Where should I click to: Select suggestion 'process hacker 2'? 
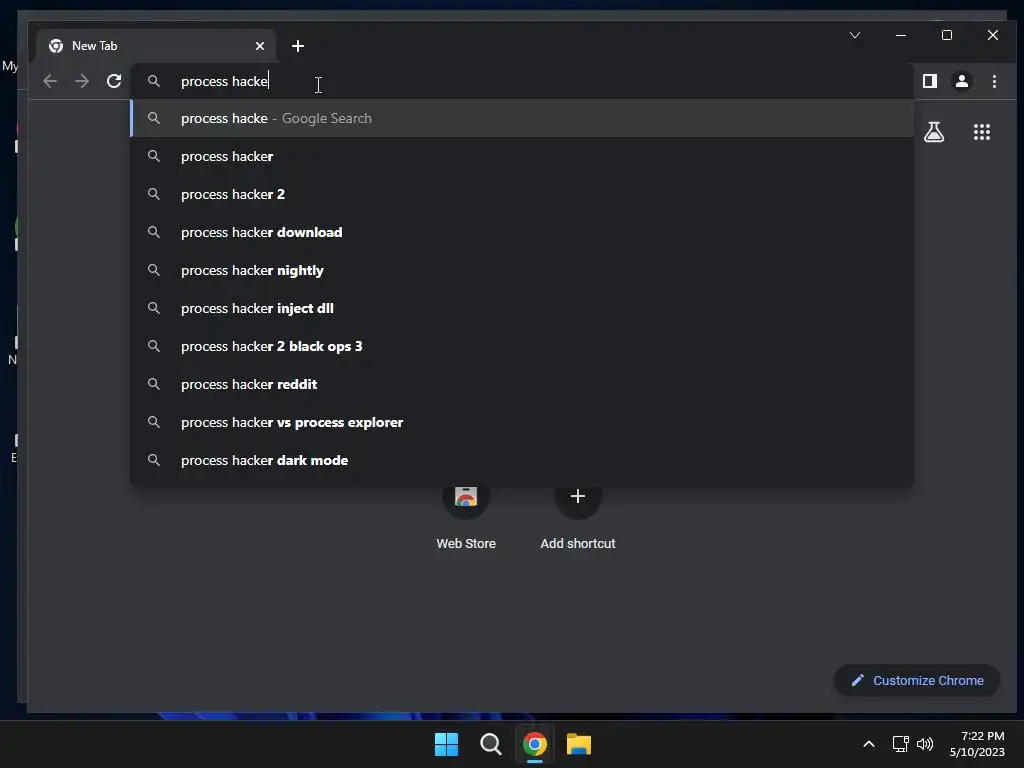[x=522, y=194]
